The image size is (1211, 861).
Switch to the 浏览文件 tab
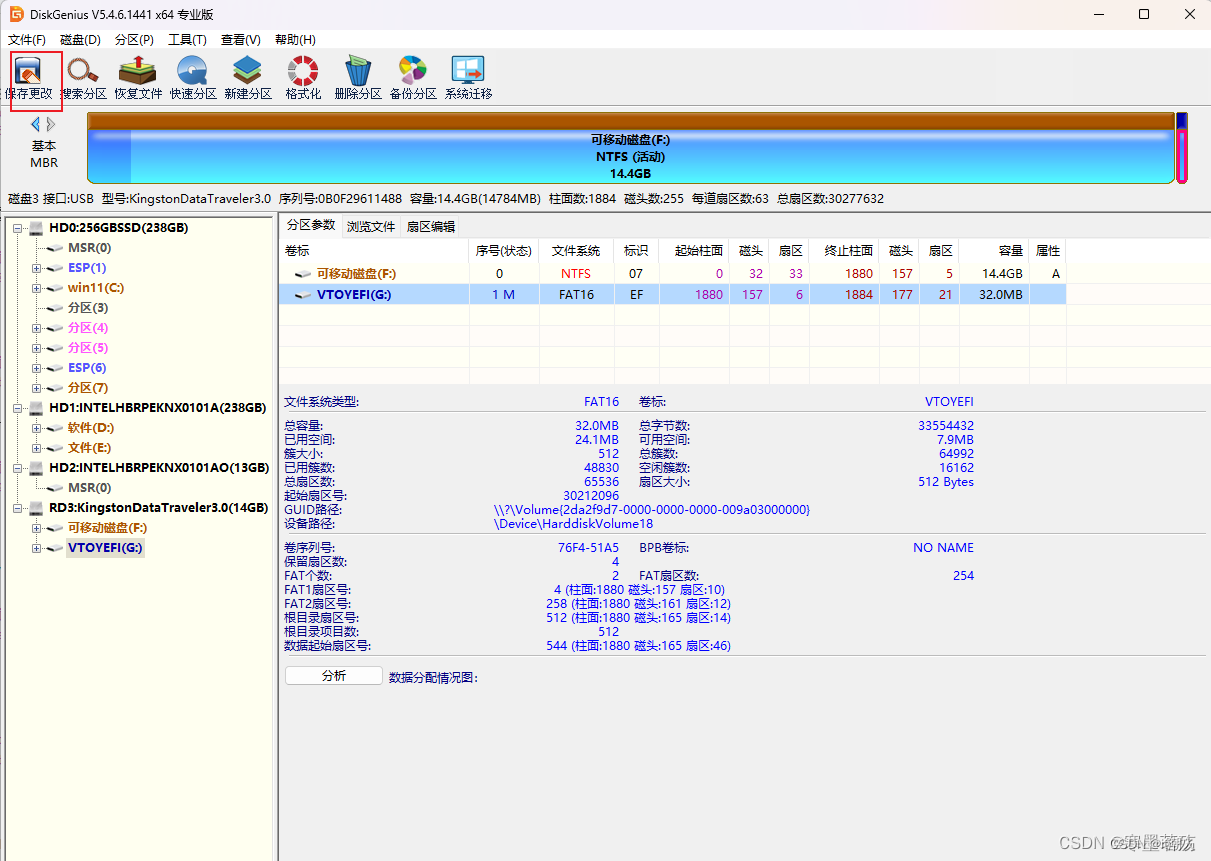371,226
